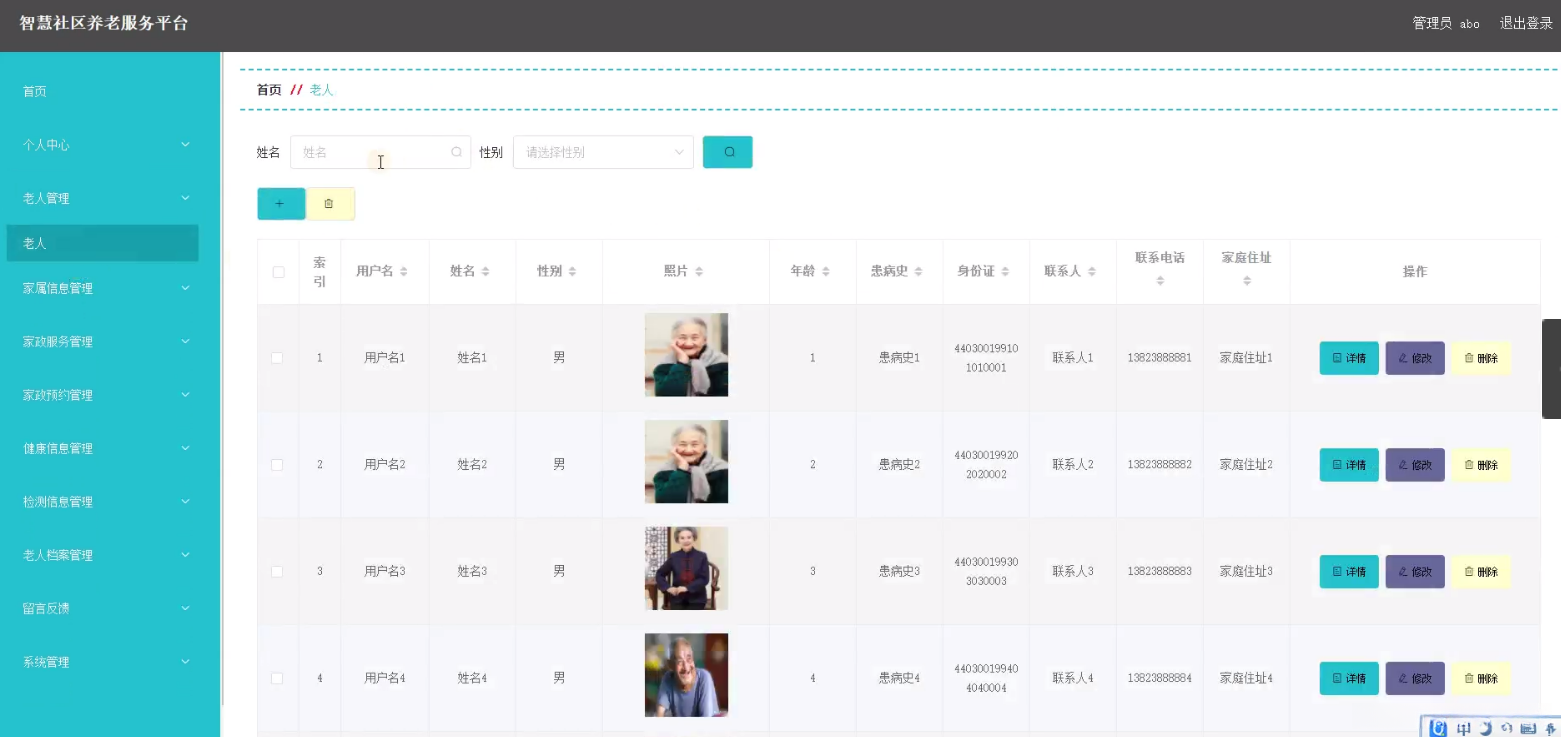The height and width of the screenshot is (737, 1561).
Task: Sort the table by 姓名 column
Action: (485, 272)
